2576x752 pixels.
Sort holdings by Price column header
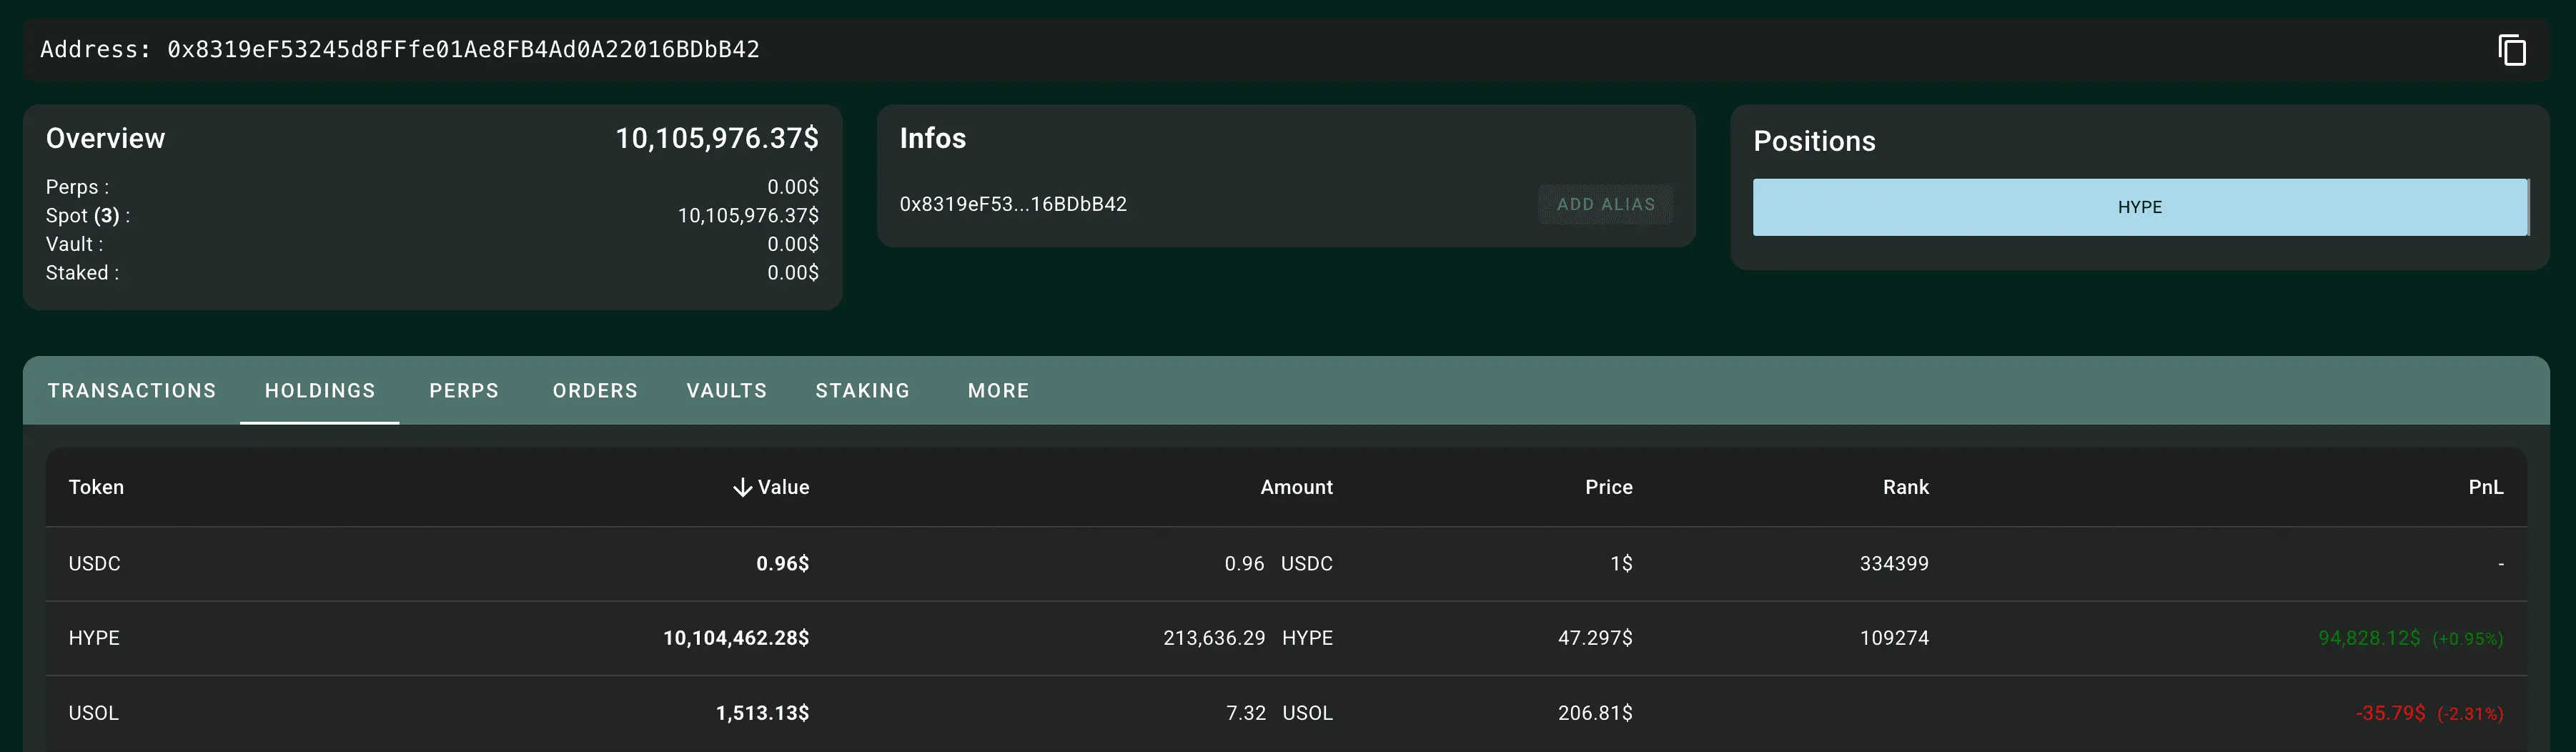pos(1608,487)
